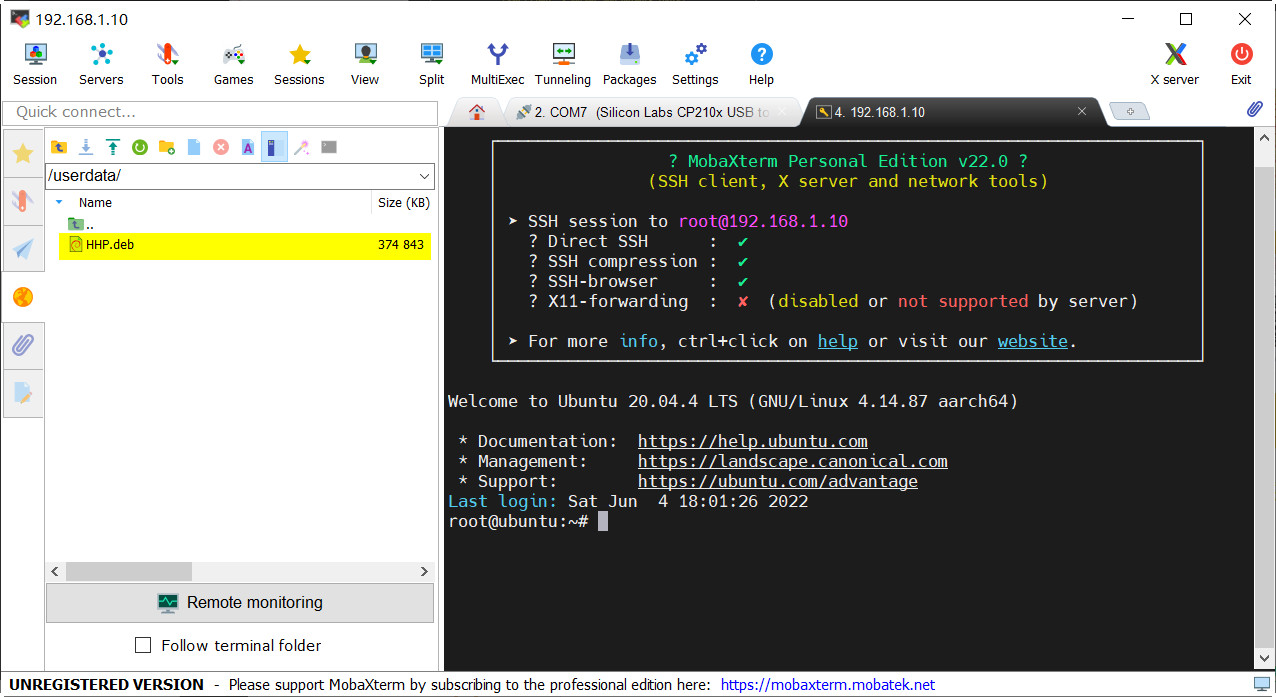Refresh the SFTP folder listing
1276x697 pixels.
pyautogui.click(x=140, y=147)
